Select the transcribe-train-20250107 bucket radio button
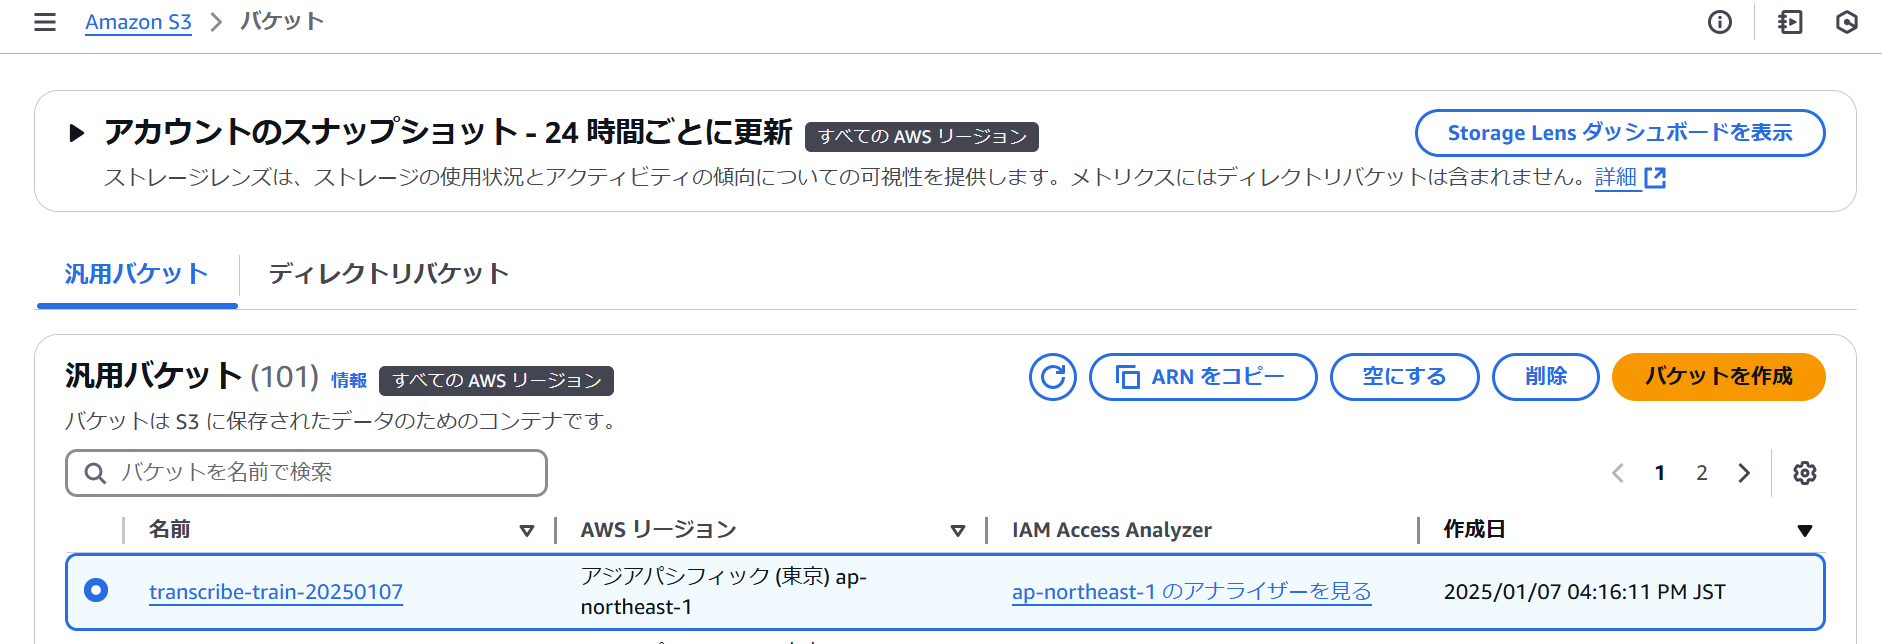 click(96, 590)
